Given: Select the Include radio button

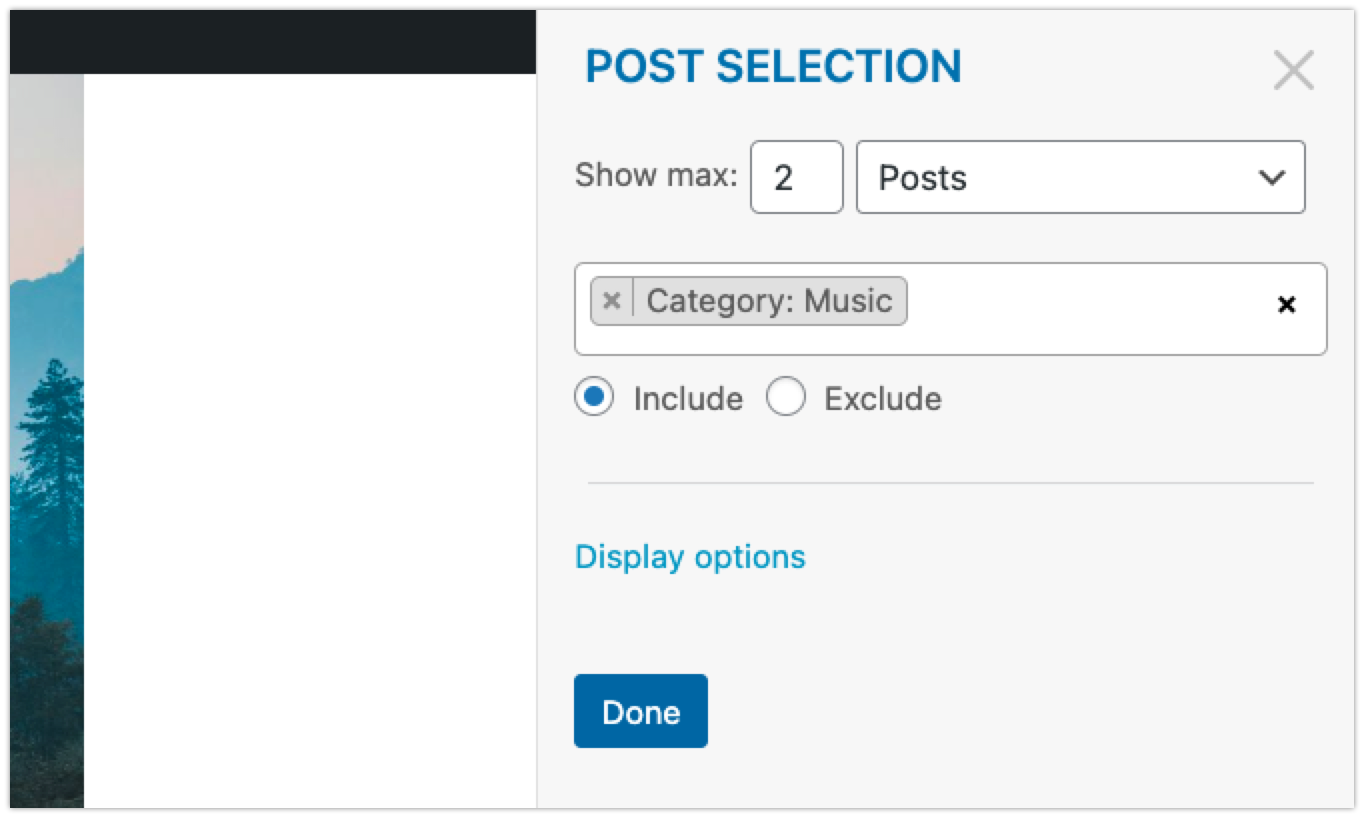Looking at the screenshot, I should click(x=594, y=398).
